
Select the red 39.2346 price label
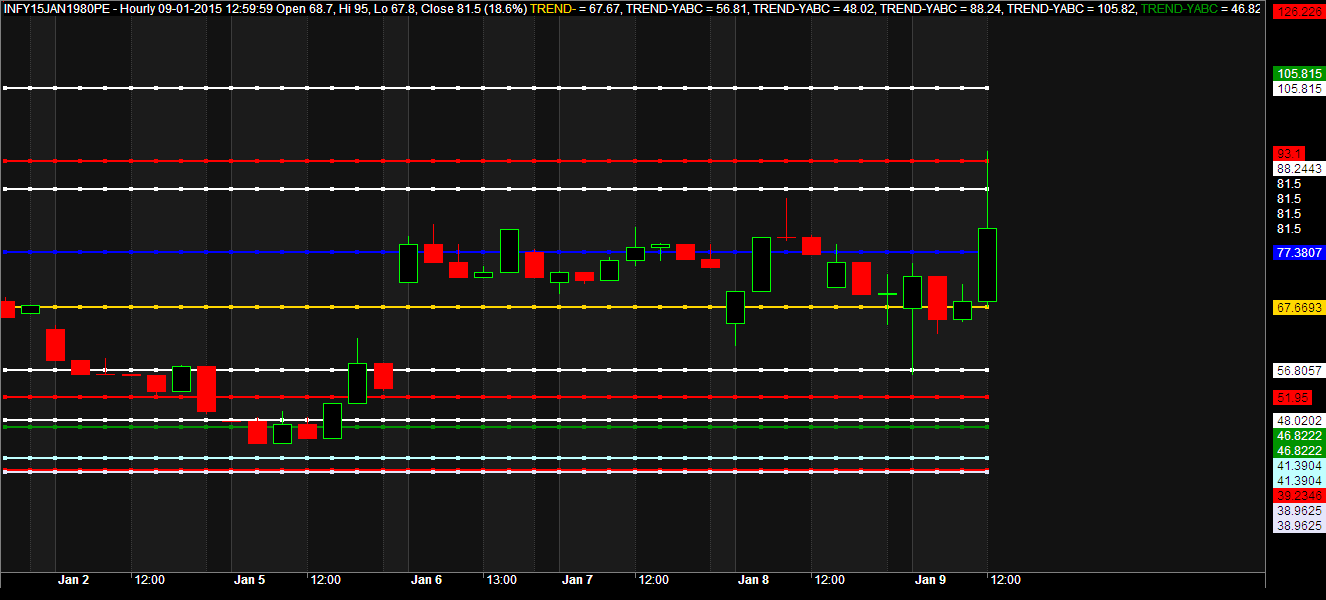(1299, 496)
